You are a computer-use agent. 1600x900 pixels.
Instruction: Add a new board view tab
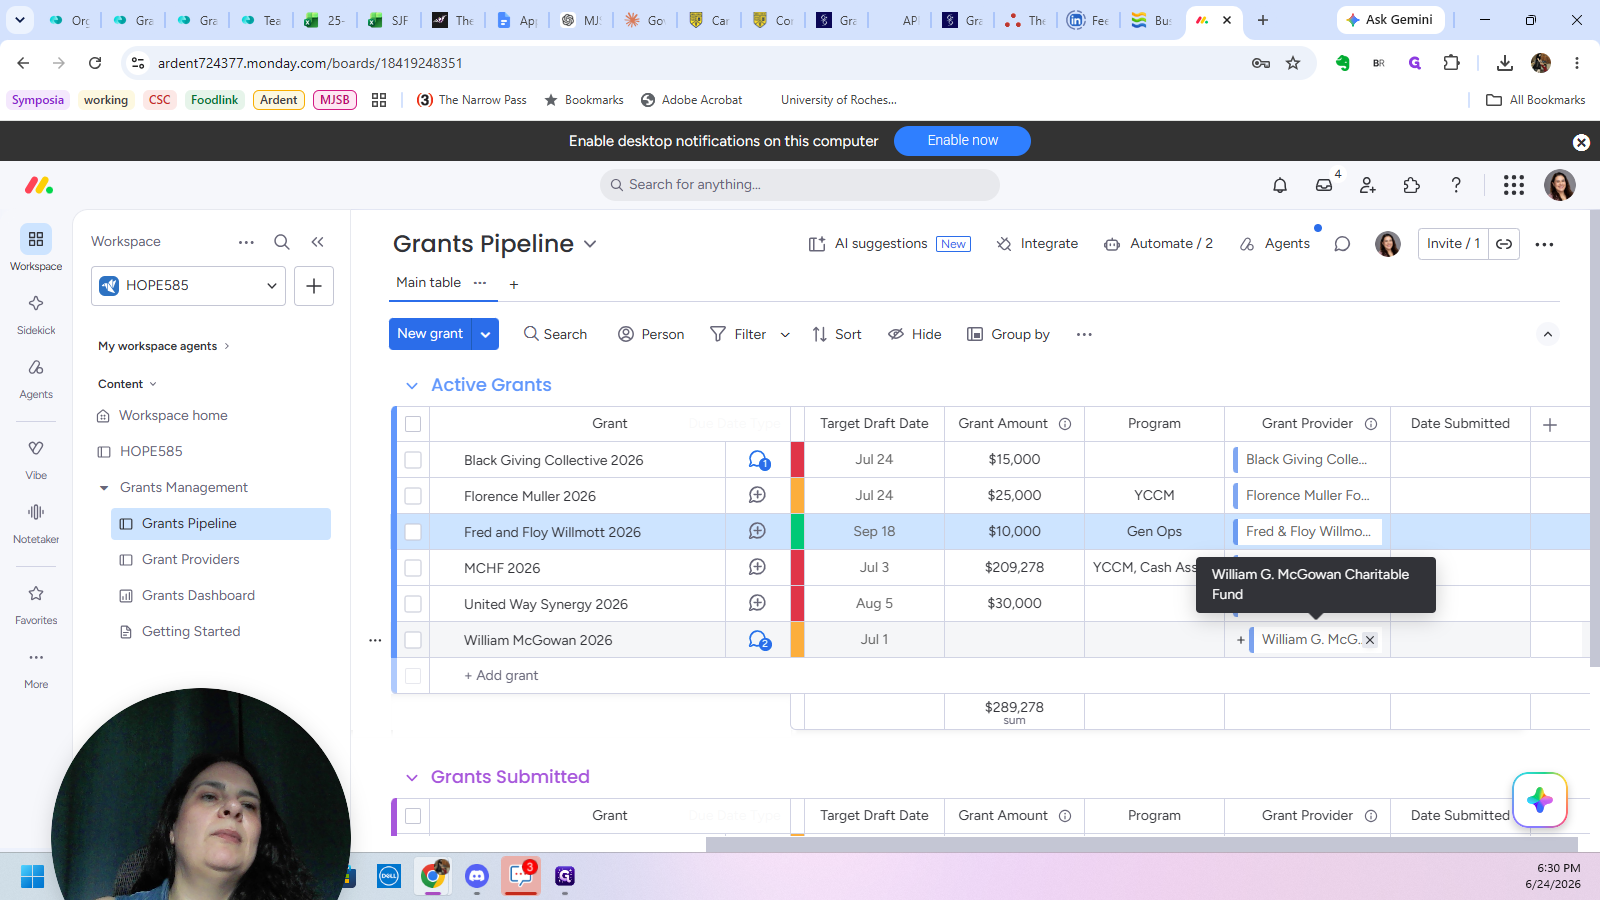(514, 285)
